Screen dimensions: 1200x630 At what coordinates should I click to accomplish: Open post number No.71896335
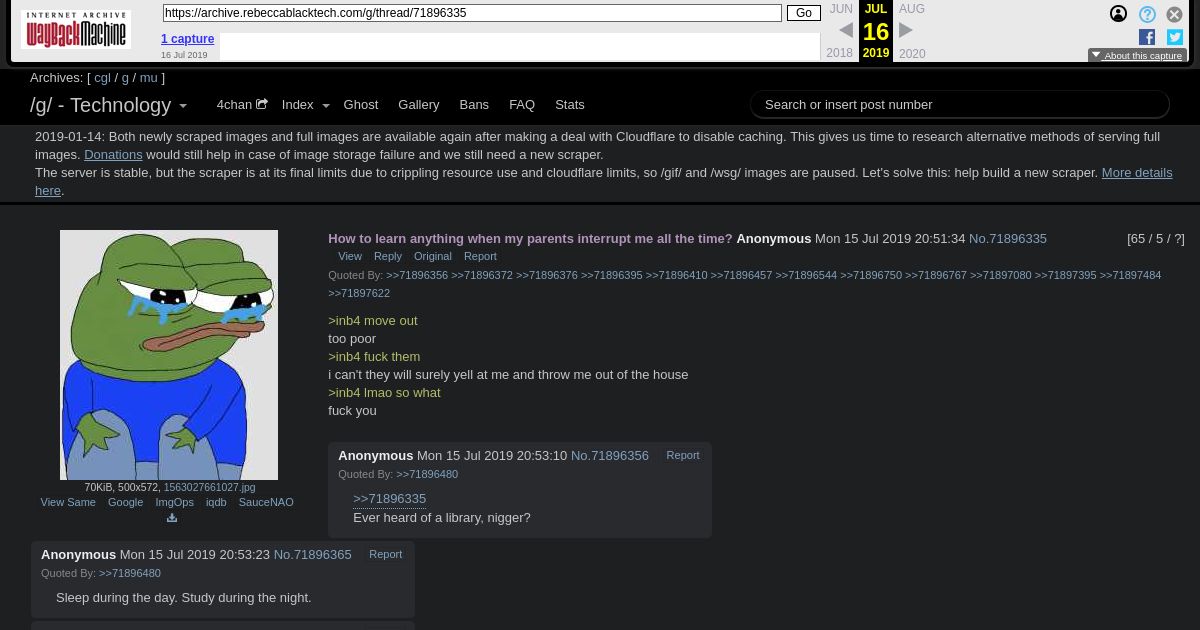click(1008, 238)
